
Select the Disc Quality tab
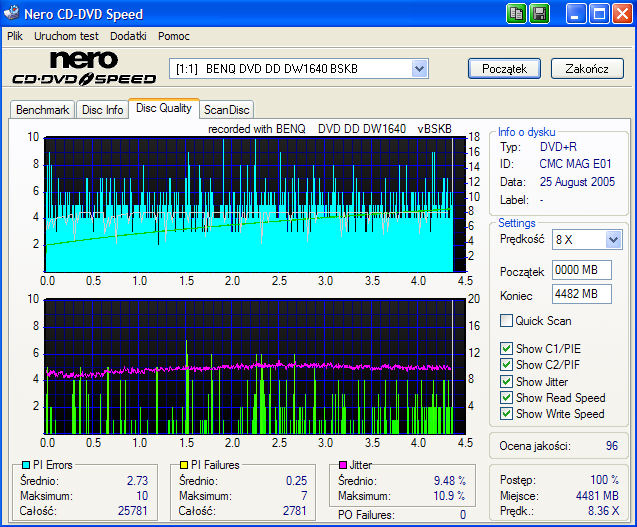[164, 108]
